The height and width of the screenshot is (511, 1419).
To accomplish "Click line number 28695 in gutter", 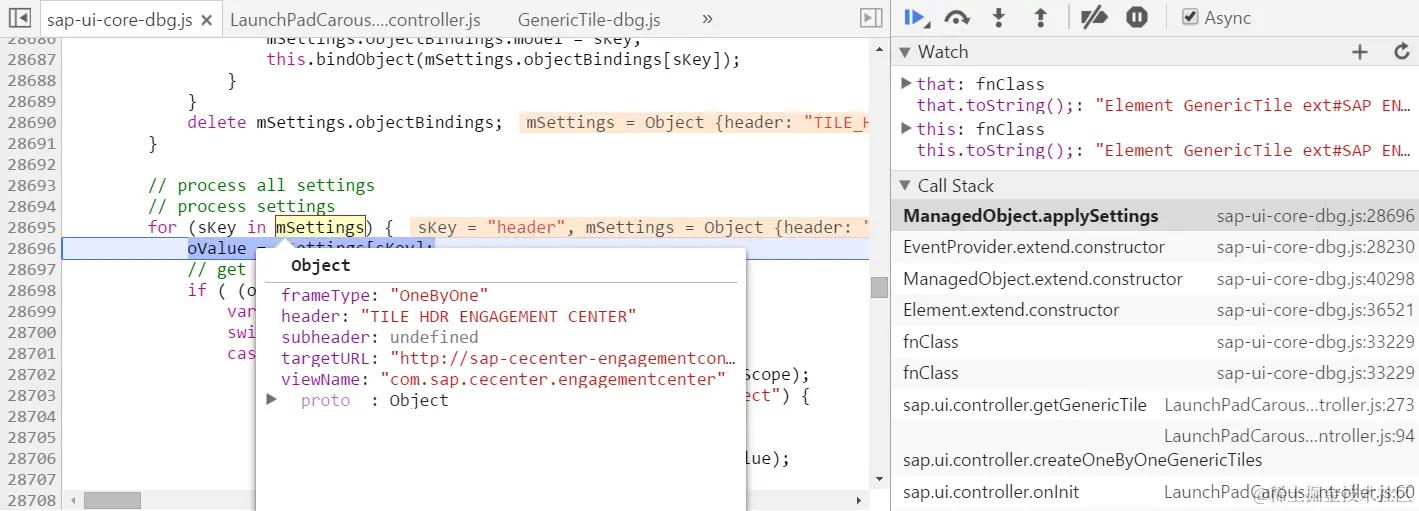I will [30, 227].
